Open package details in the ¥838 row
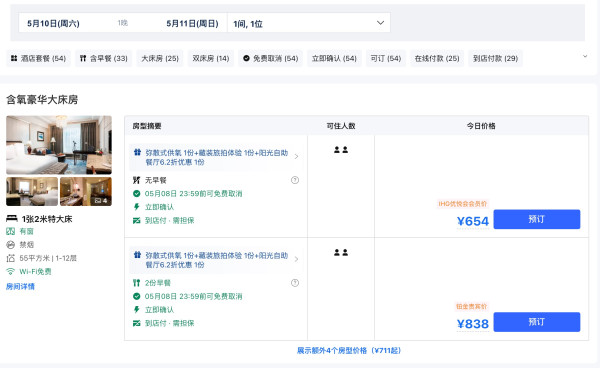This screenshot has width=600, height=368. coord(217,260)
